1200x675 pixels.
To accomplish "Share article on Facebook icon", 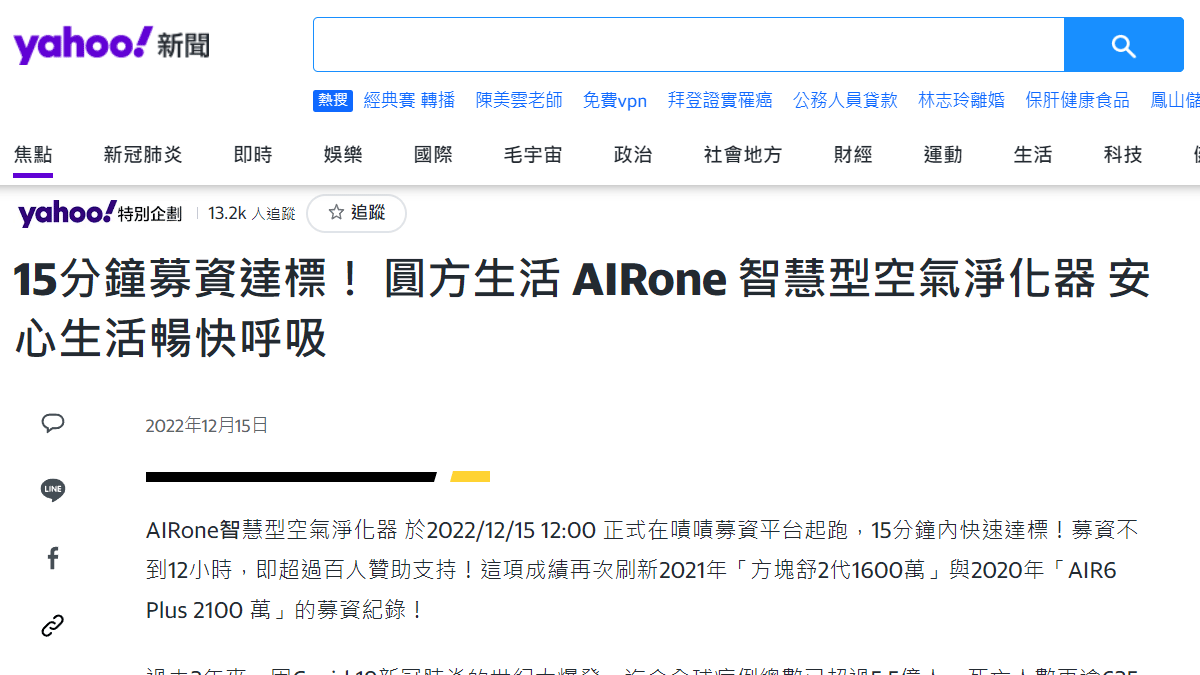I will click(53, 558).
